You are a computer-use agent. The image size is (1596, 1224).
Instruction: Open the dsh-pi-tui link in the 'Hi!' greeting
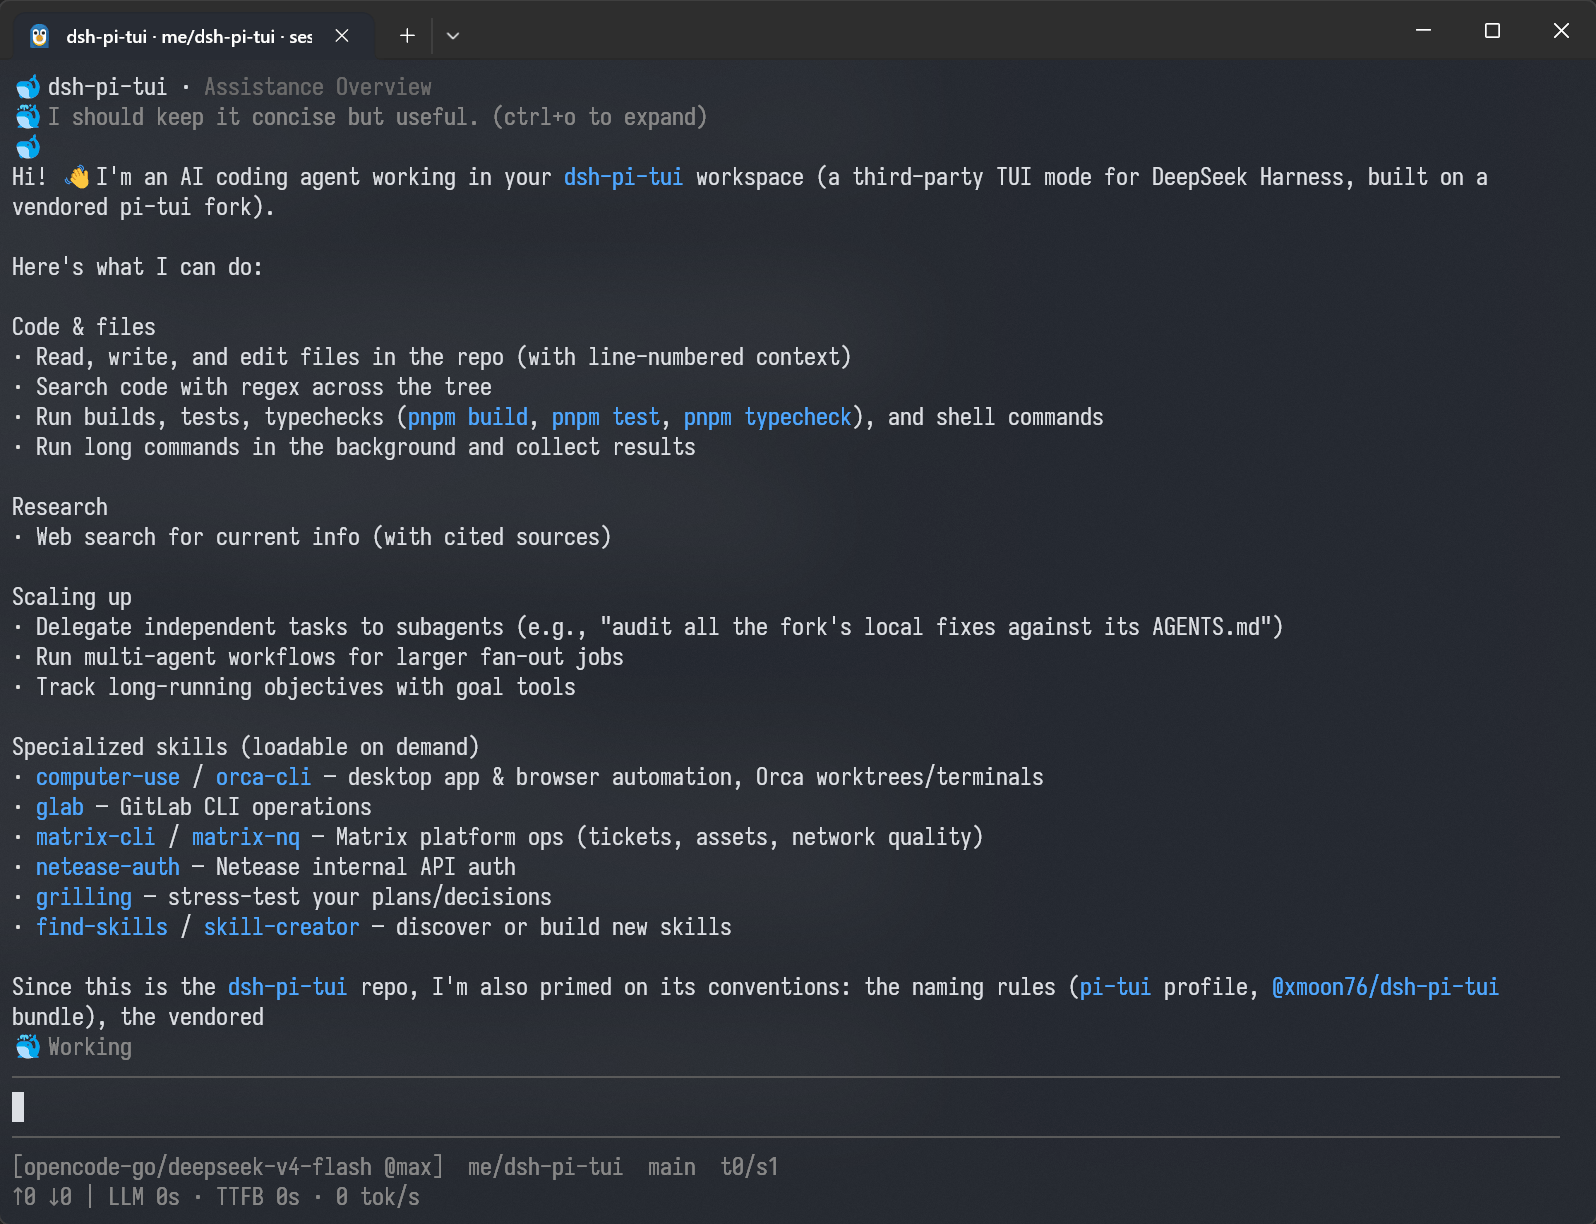(x=624, y=177)
